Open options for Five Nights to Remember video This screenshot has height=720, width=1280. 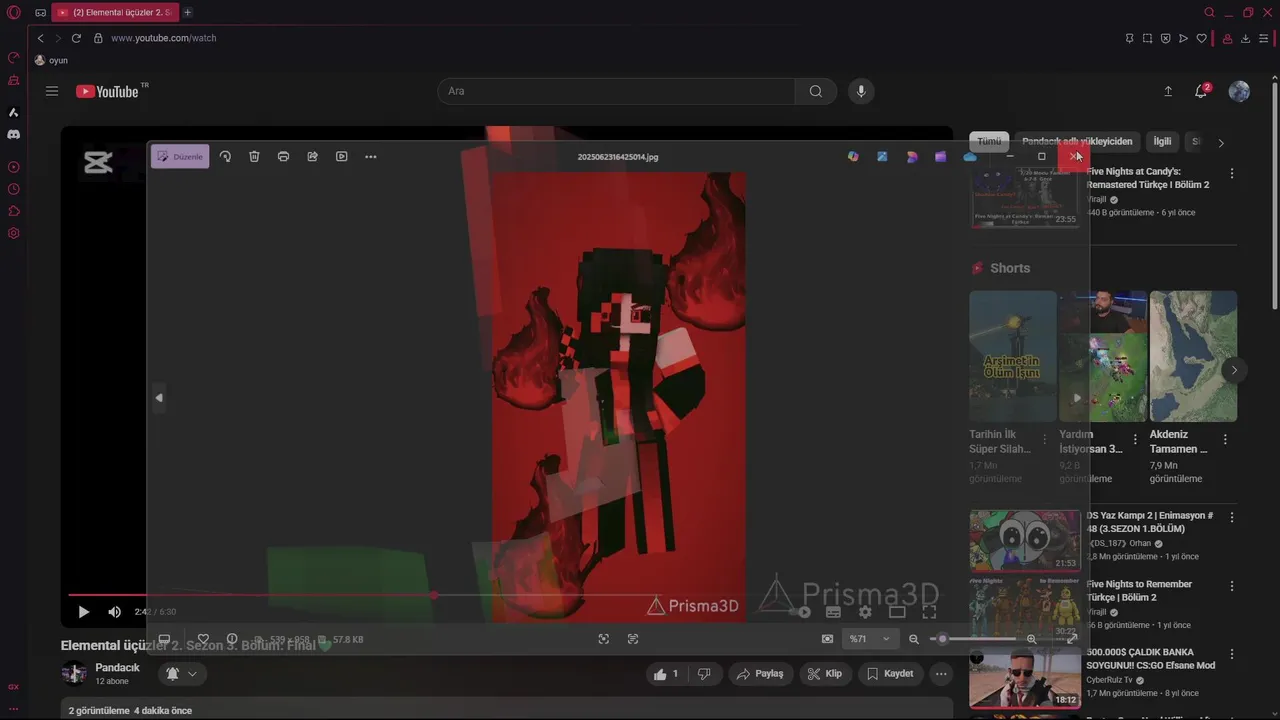tap(1232, 586)
